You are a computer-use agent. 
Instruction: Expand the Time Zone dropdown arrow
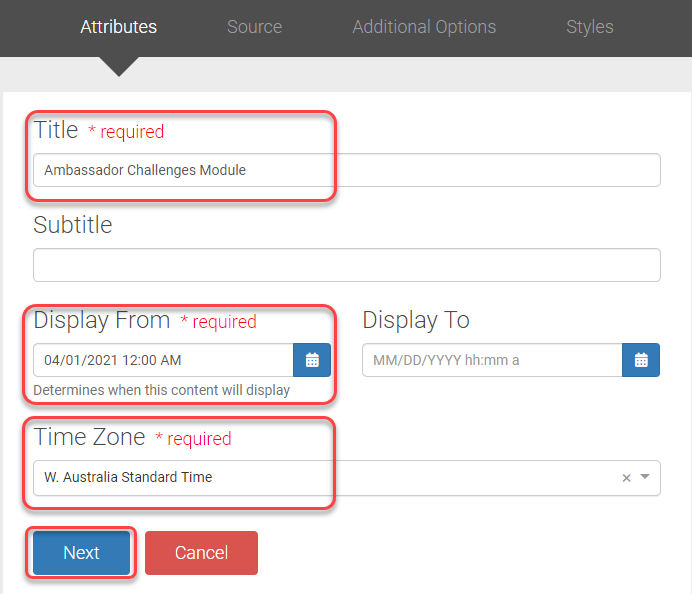pos(645,477)
